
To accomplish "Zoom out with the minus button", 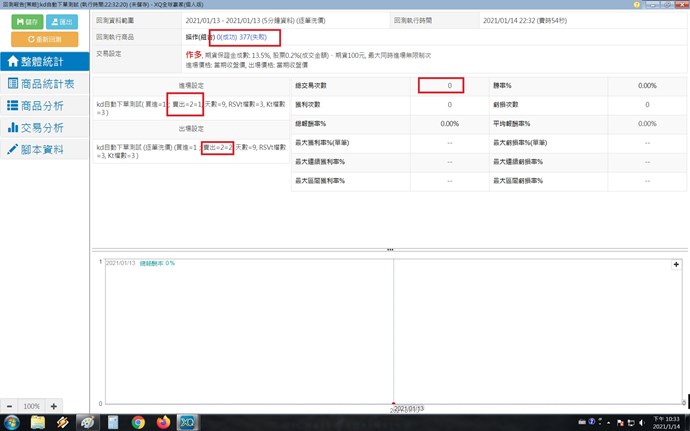I will pyautogui.click(x=9, y=405).
